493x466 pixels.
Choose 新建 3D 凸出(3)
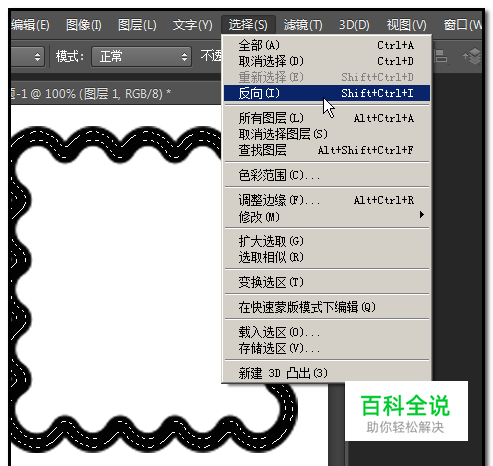pyautogui.click(x=327, y=373)
